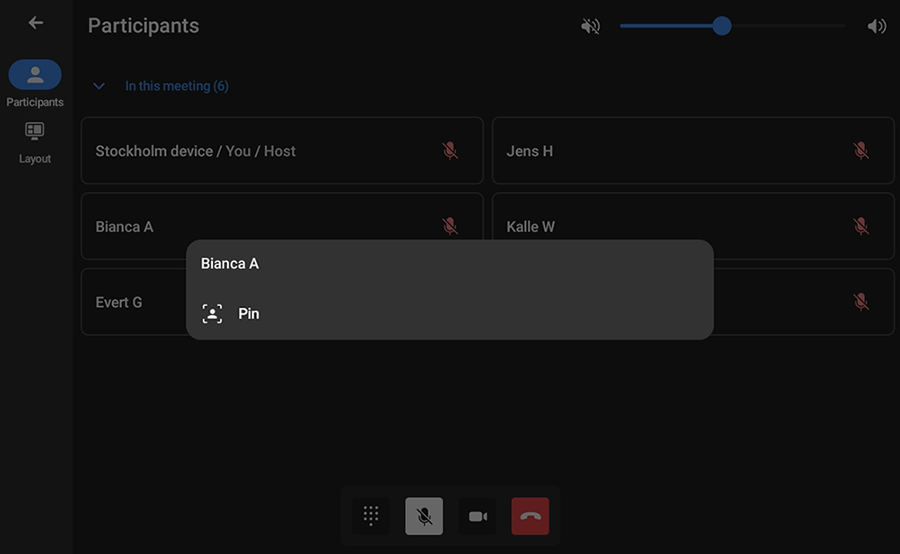Viewport: 900px width, 554px height.
Task: Collapse the In this meeting chevron
Action: pos(99,86)
